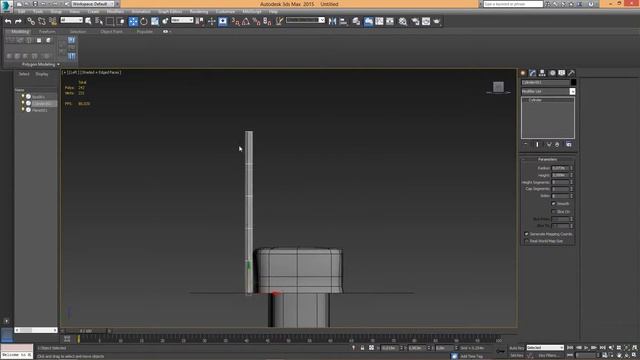Open the Material Editor icon
Image resolution: width=640 pixels, height=360 pixels.
coord(403,21)
